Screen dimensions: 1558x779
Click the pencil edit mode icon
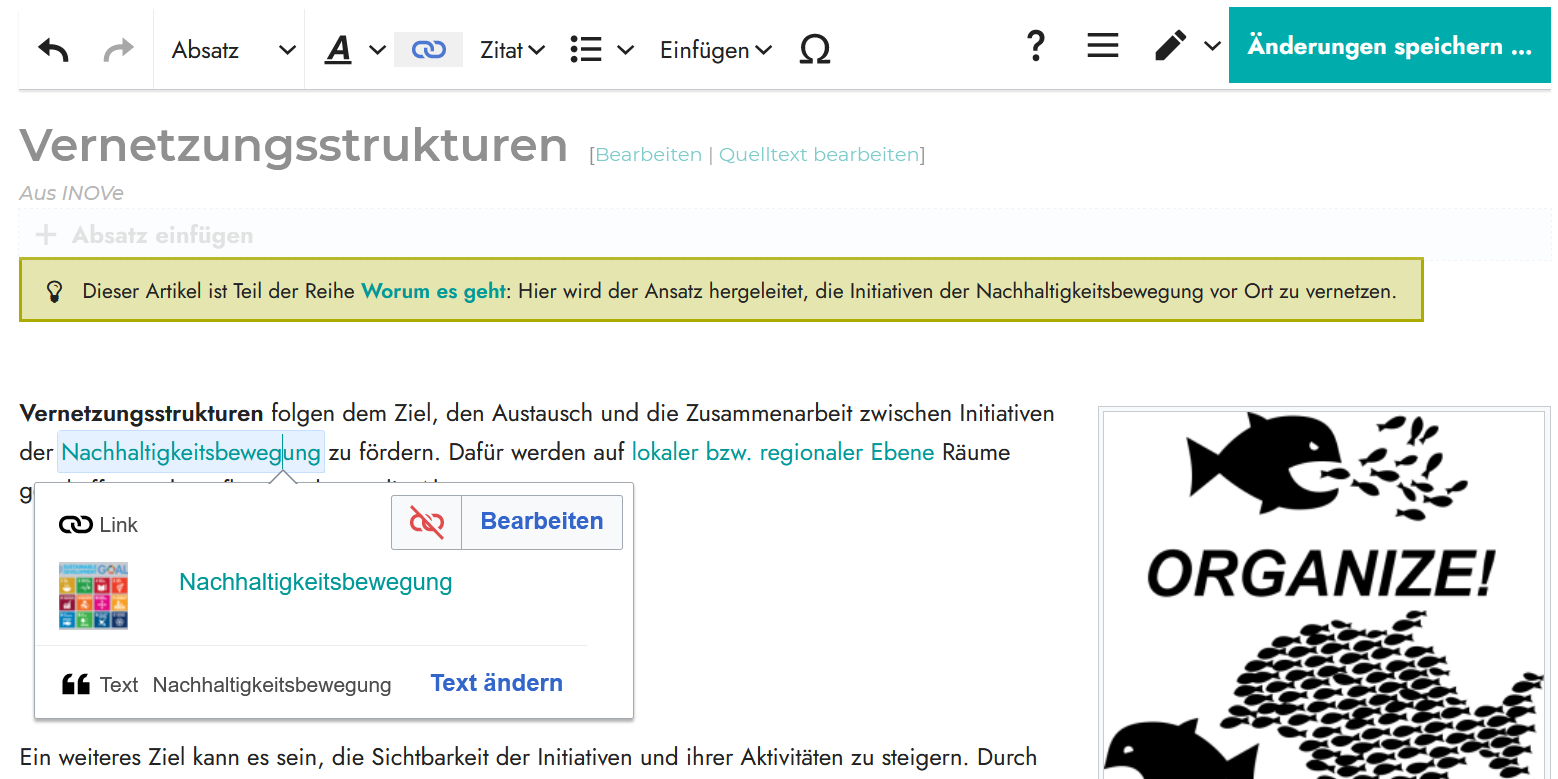pyautogui.click(x=1170, y=47)
